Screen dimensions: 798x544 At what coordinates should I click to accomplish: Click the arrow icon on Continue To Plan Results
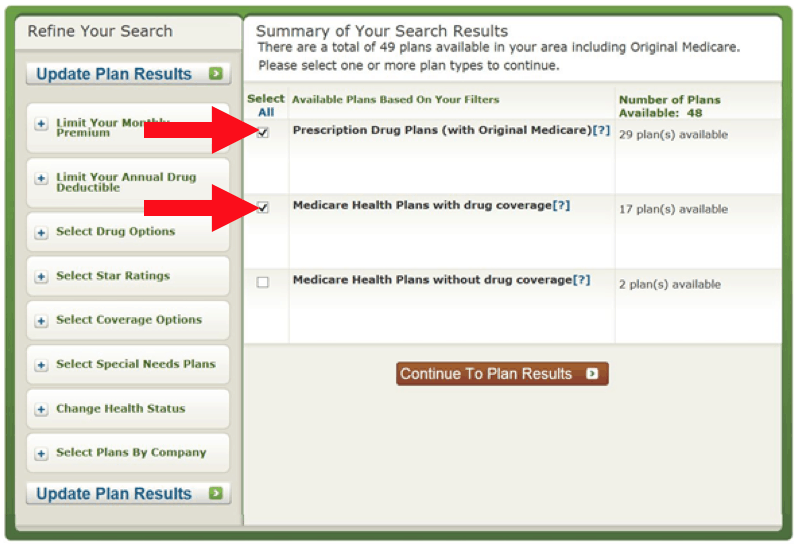(592, 374)
